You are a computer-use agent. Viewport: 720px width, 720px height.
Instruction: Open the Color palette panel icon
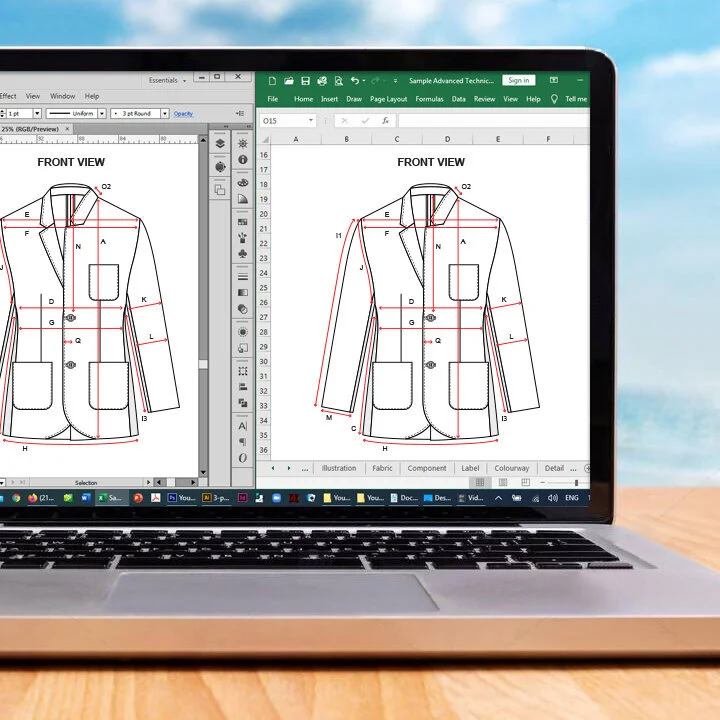[243, 182]
